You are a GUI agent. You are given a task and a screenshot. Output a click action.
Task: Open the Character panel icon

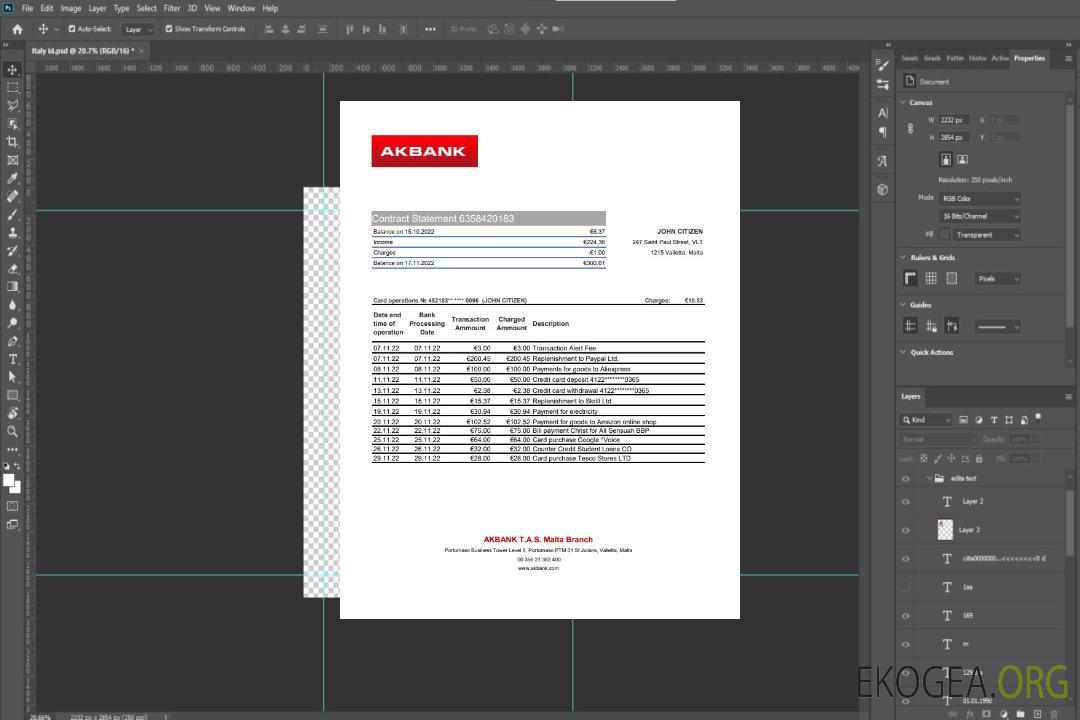coord(882,113)
